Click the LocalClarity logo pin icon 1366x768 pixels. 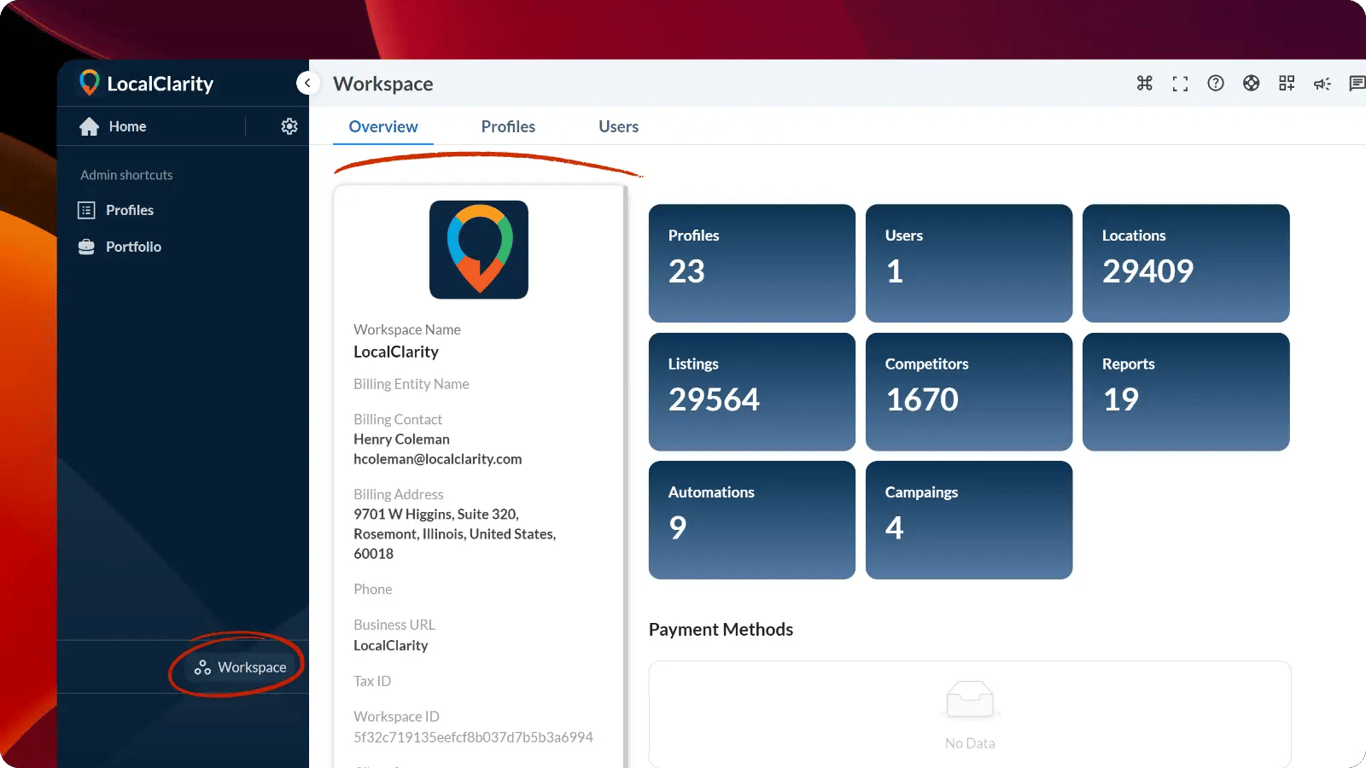click(x=90, y=83)
